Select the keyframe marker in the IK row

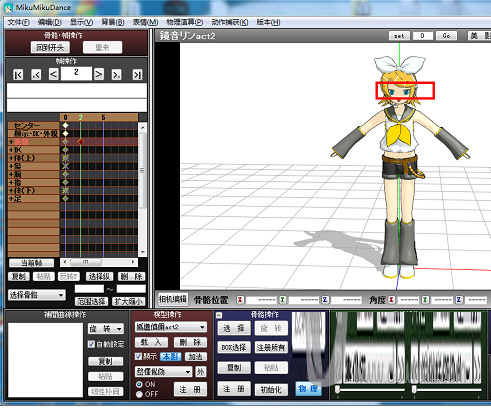coord(66,150)
